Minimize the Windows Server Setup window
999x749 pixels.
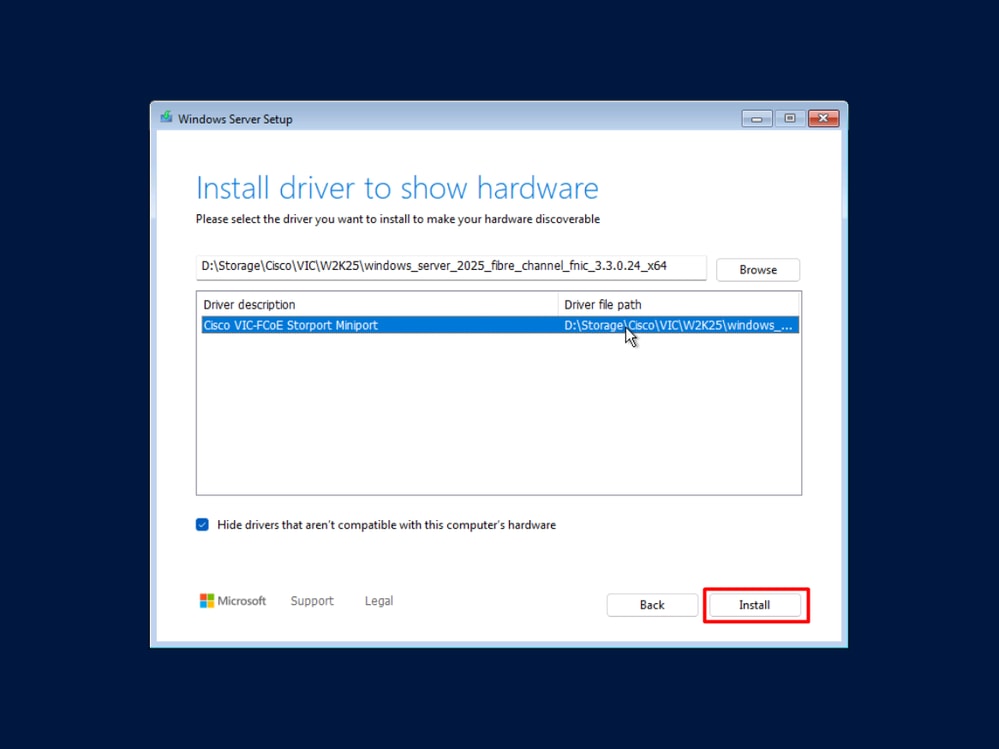(x=756, y=117)
